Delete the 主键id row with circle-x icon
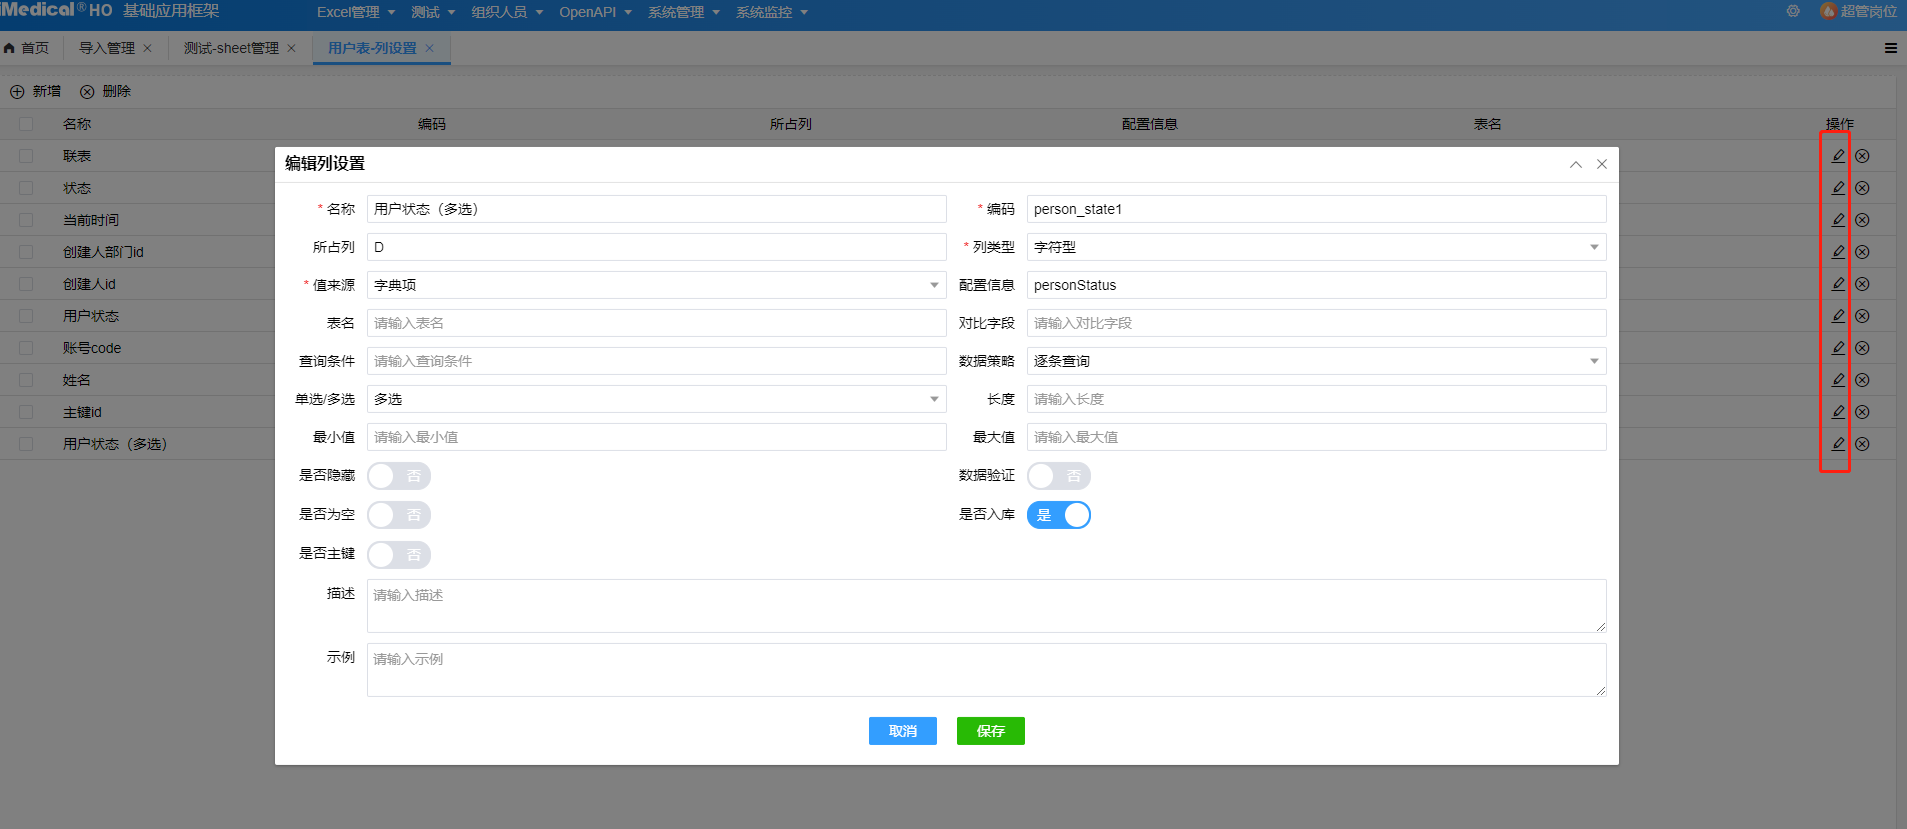Viewport: 1907px width, 829px height. pyautogui.click(x=1862, y=412)
